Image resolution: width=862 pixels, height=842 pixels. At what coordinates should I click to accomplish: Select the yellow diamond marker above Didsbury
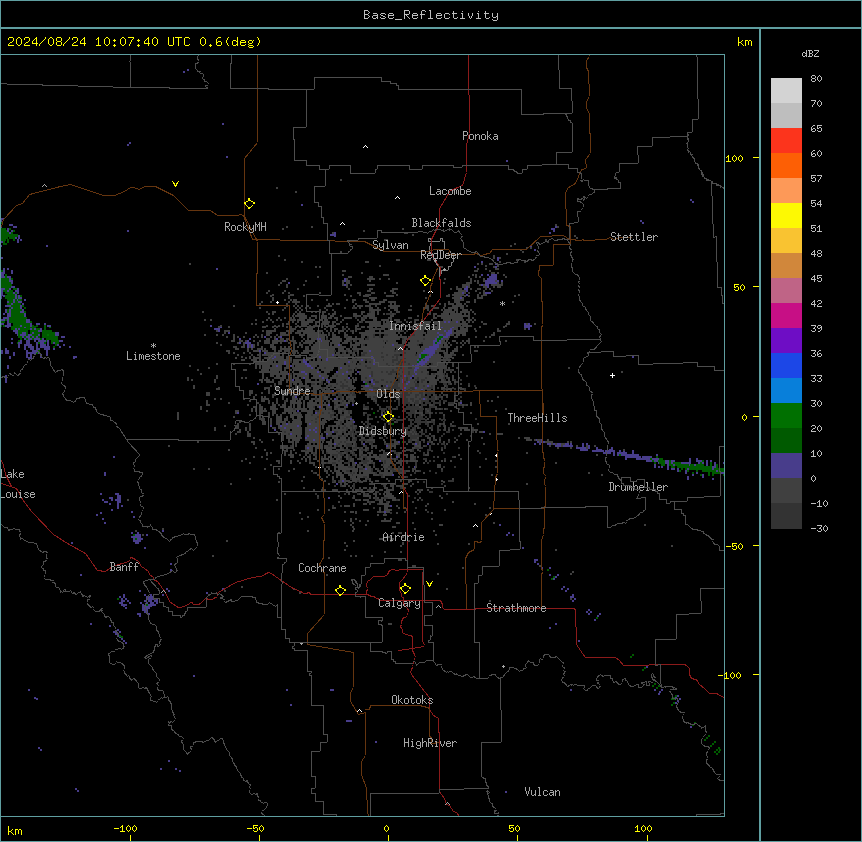pyautogui.click(x=388, y=417)
